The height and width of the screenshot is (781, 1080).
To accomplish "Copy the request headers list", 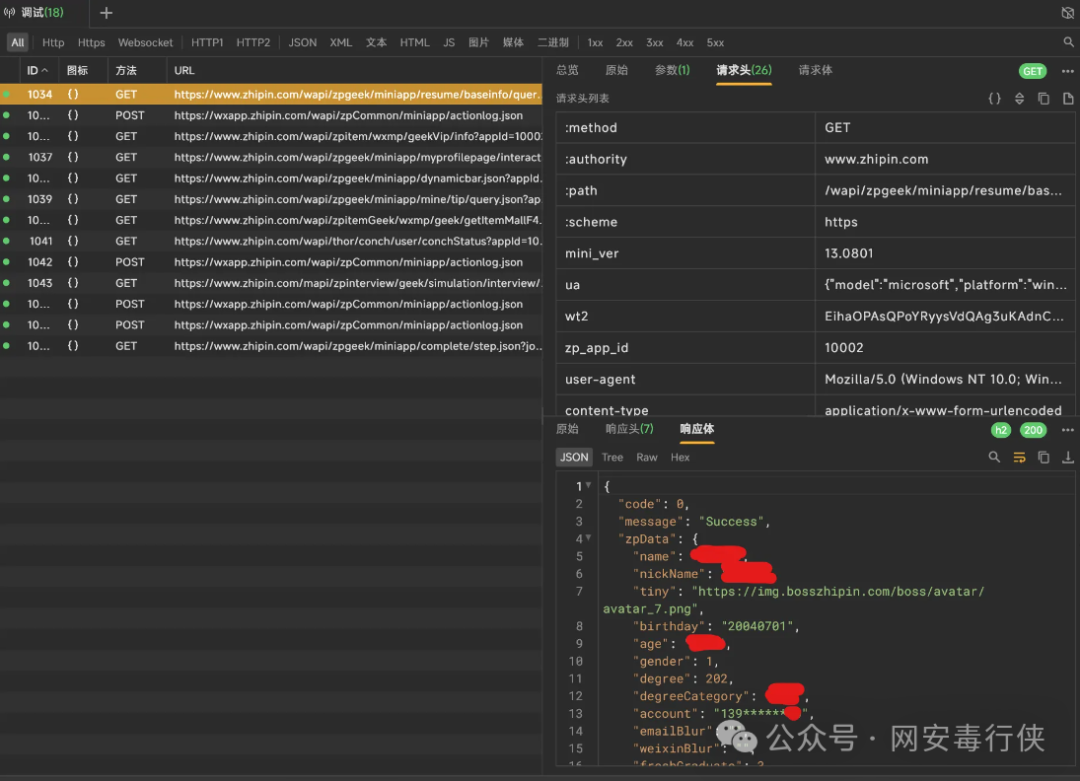I will click(1043, 98).
